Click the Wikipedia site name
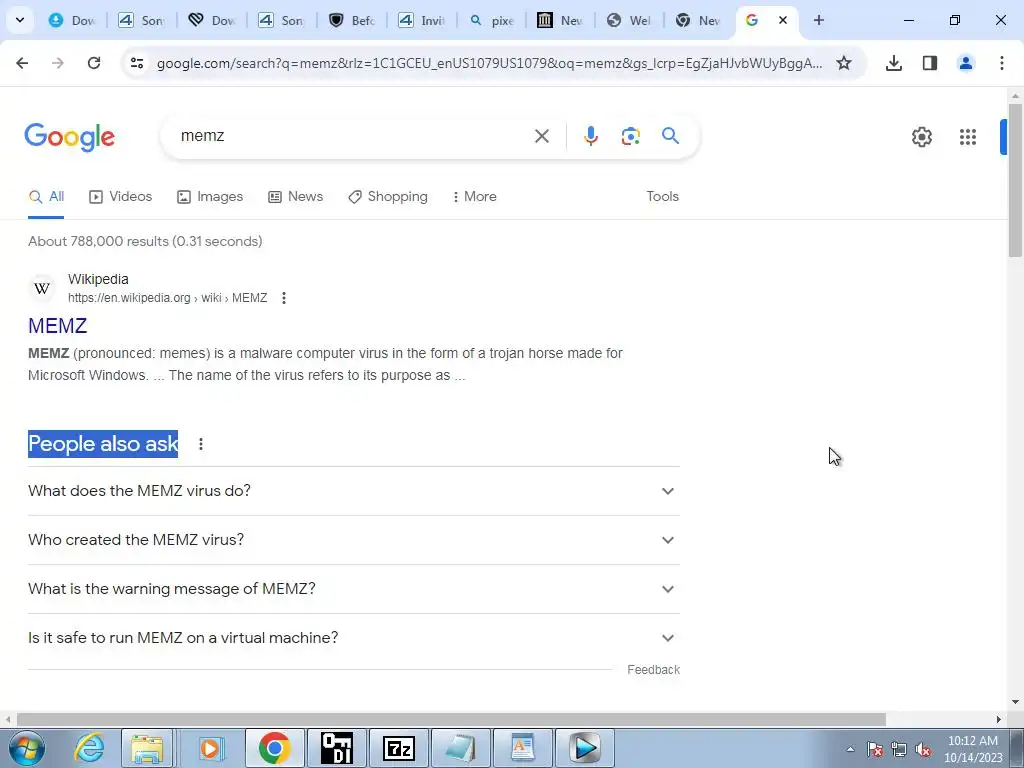This screenshot has width=1024, height=768. click(98, 280)
